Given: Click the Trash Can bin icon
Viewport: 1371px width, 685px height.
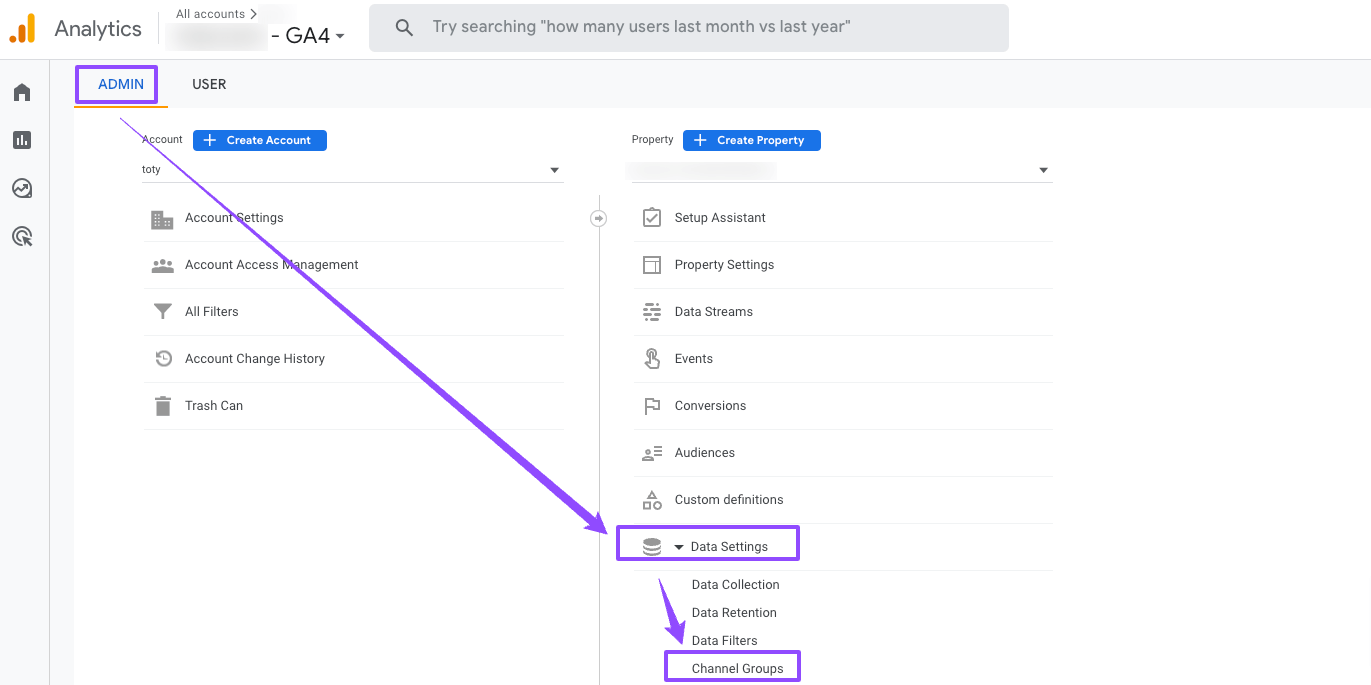Looking at the screenshot, I should (x=162, y=406).
